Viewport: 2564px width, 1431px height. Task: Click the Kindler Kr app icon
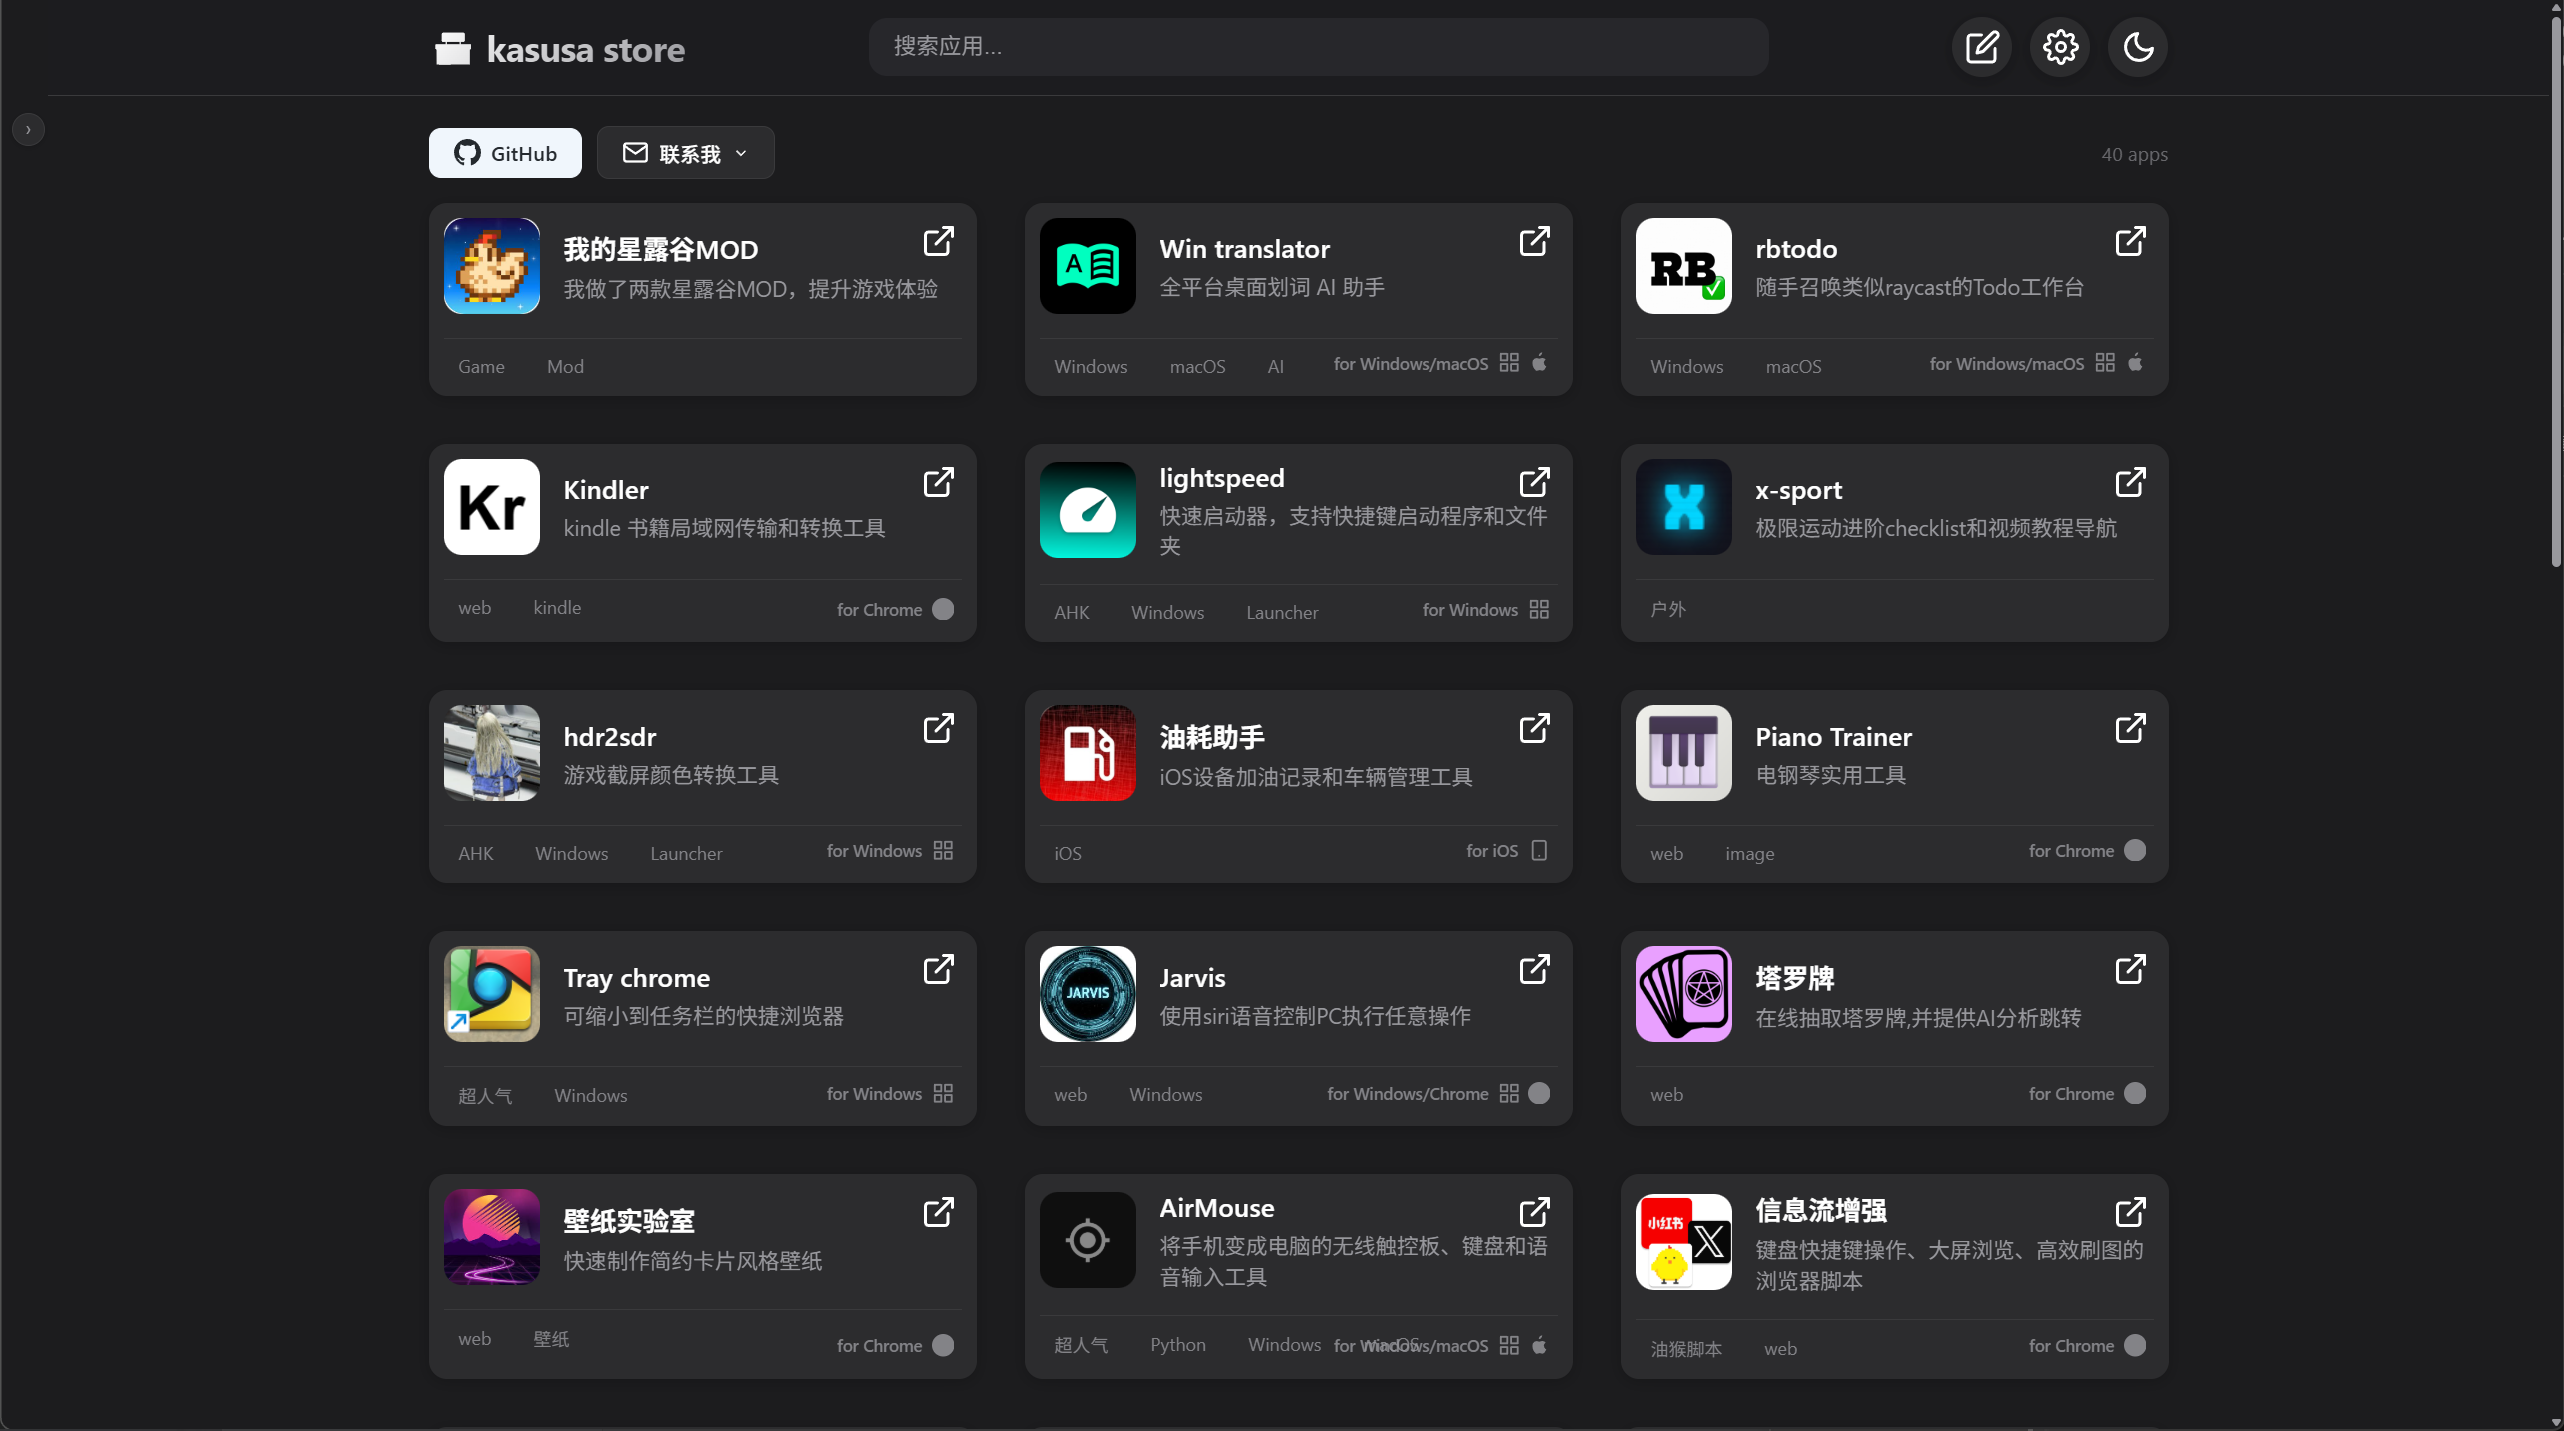pos(492,507)
